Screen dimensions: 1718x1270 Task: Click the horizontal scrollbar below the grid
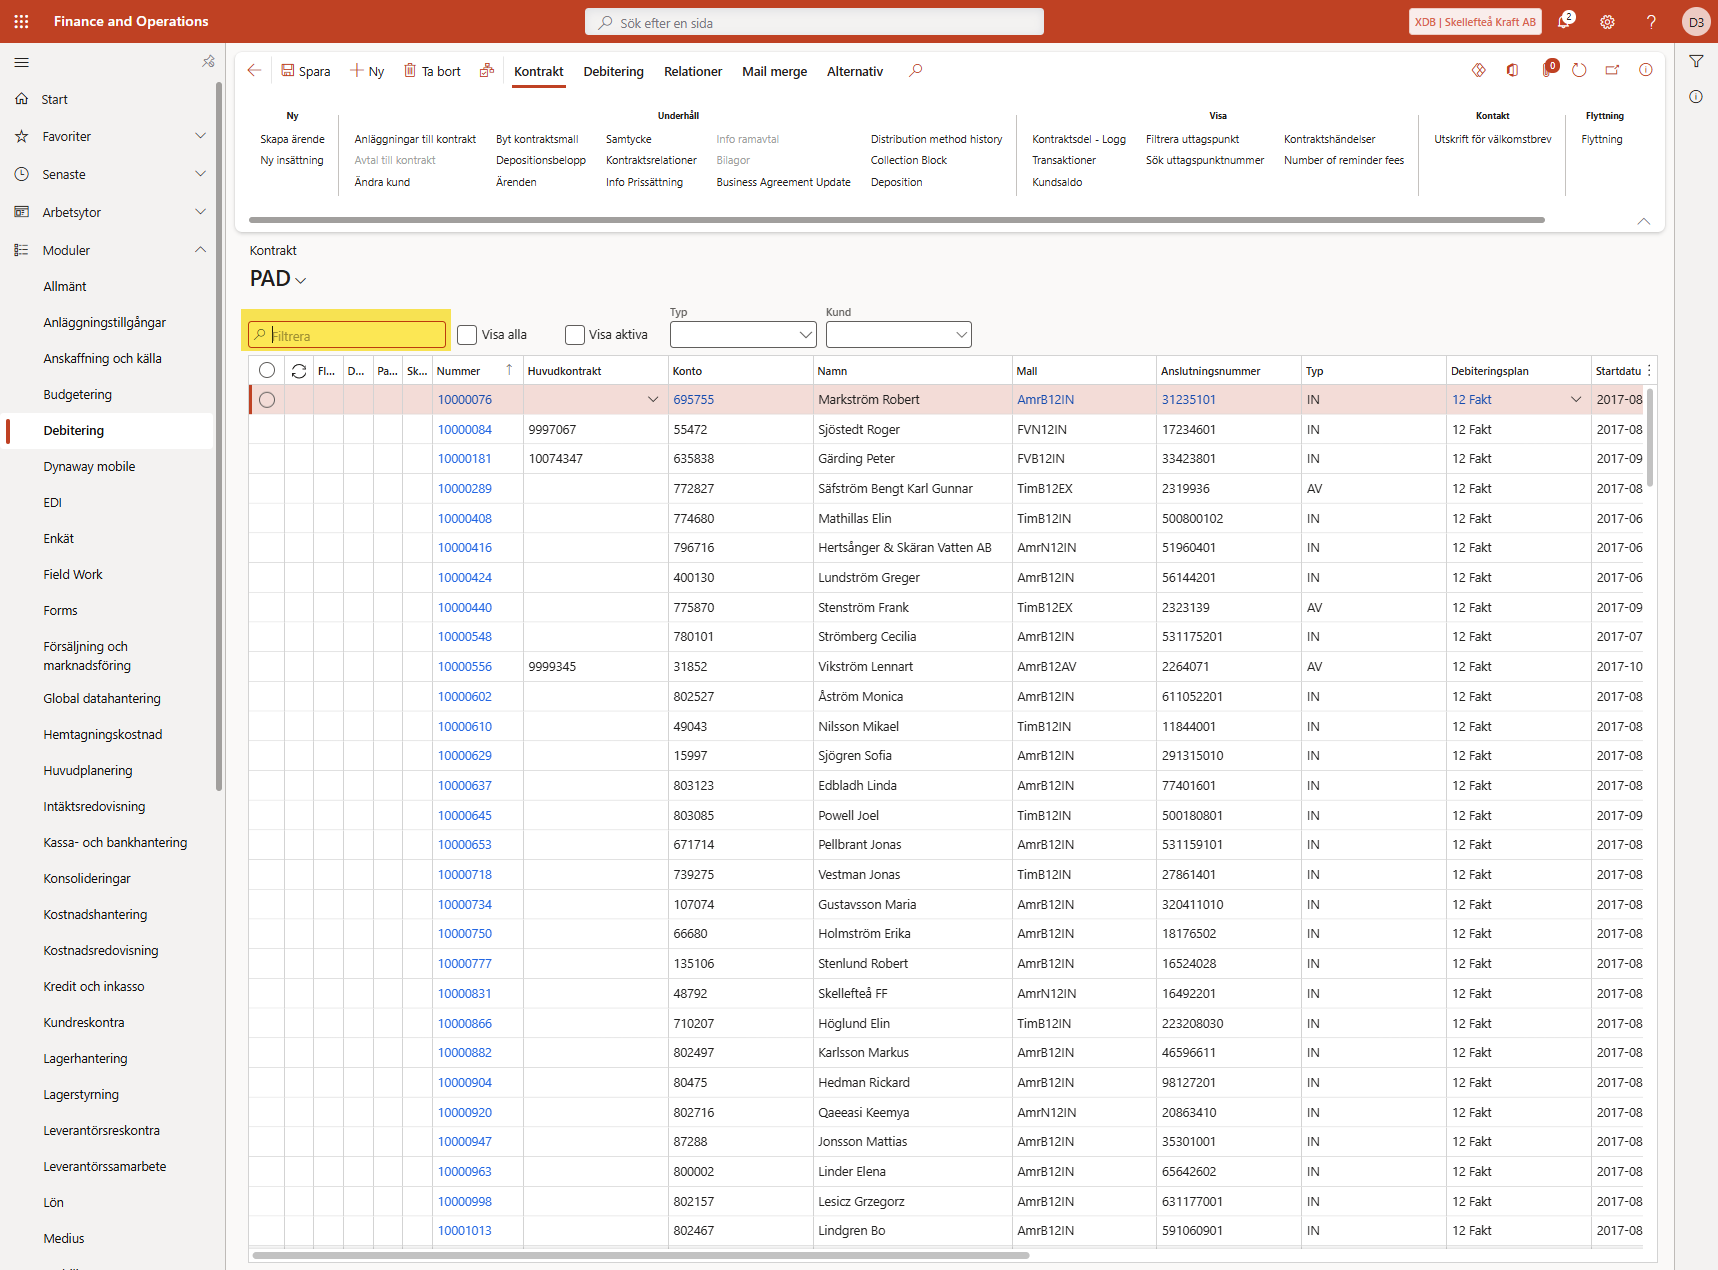point(640,1255)
